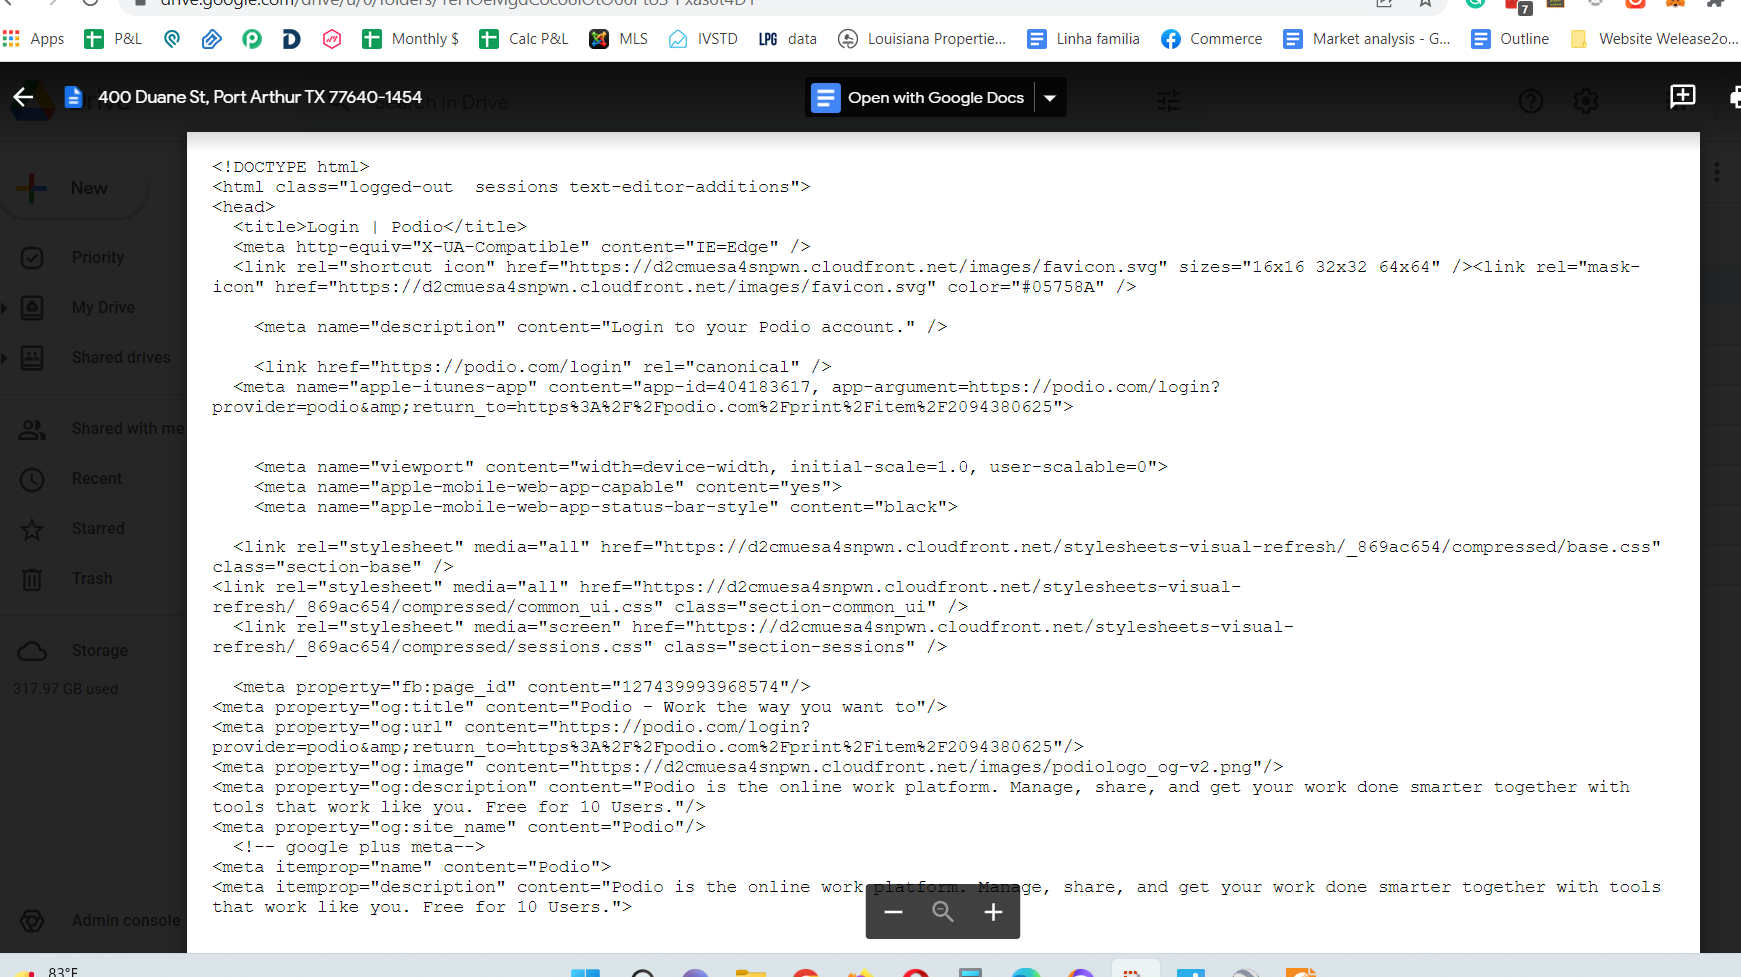Screen dimensions: 1741x977
Task: Click the pink hexagon bookmark icon
Action: pos(332,39)
